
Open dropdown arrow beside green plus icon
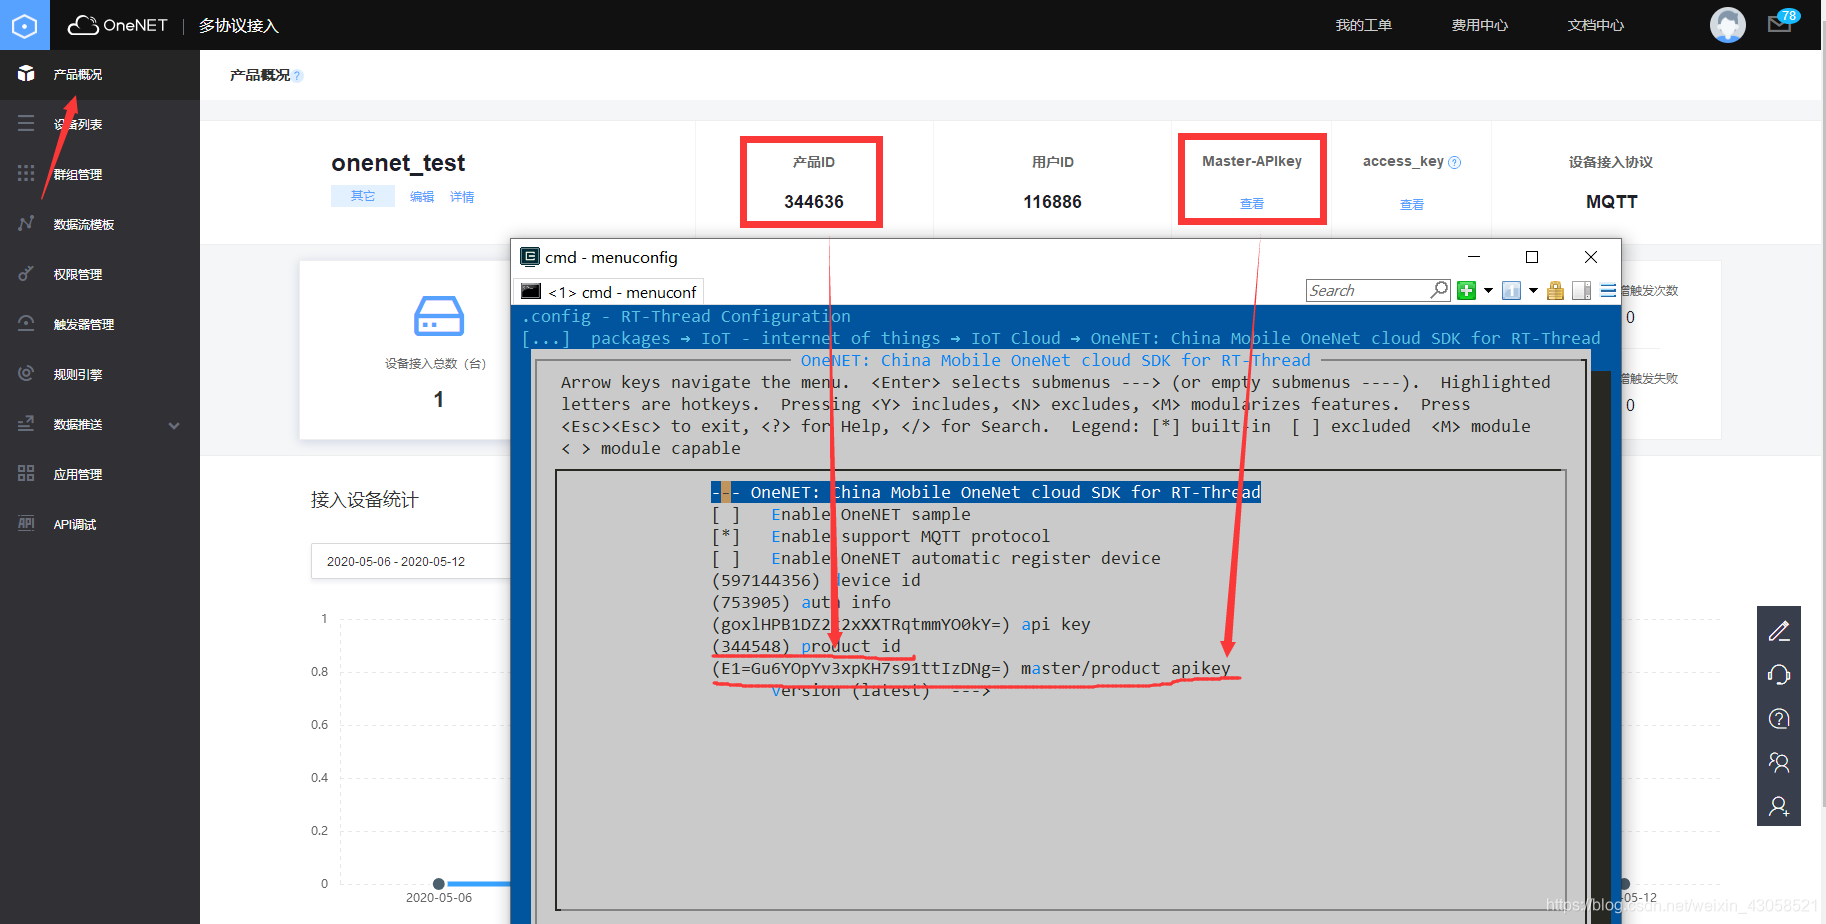point(1488,291)
